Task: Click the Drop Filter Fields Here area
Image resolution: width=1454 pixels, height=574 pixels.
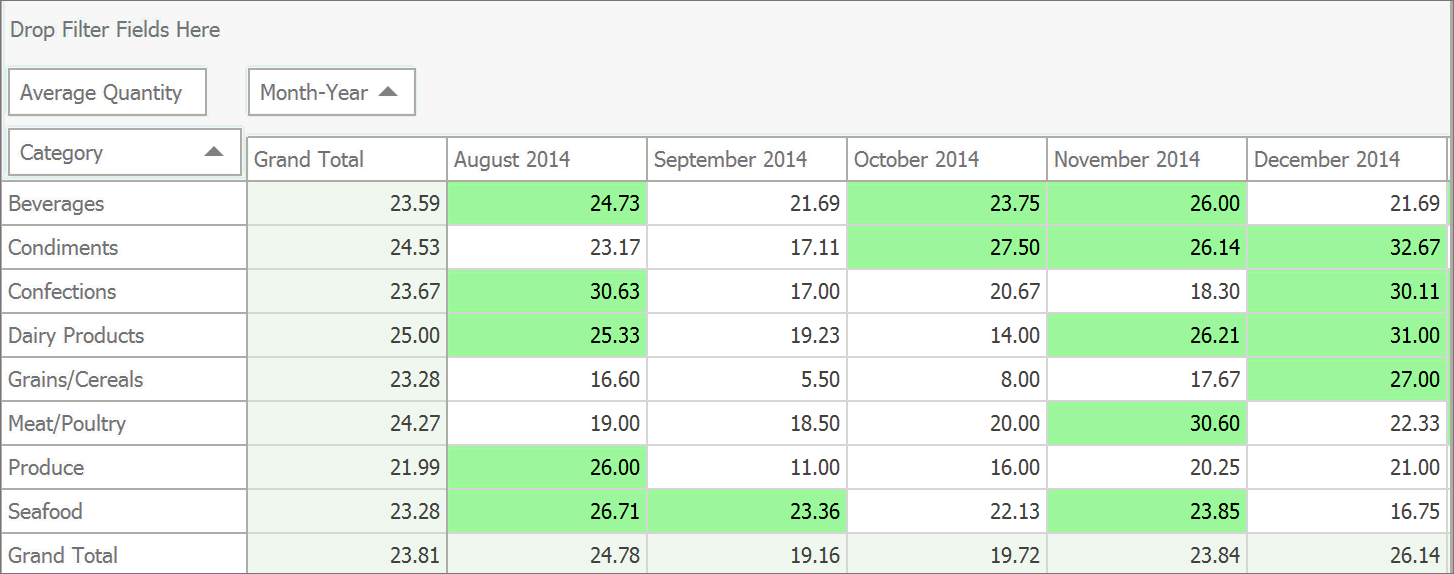Action: coord(115,30)
